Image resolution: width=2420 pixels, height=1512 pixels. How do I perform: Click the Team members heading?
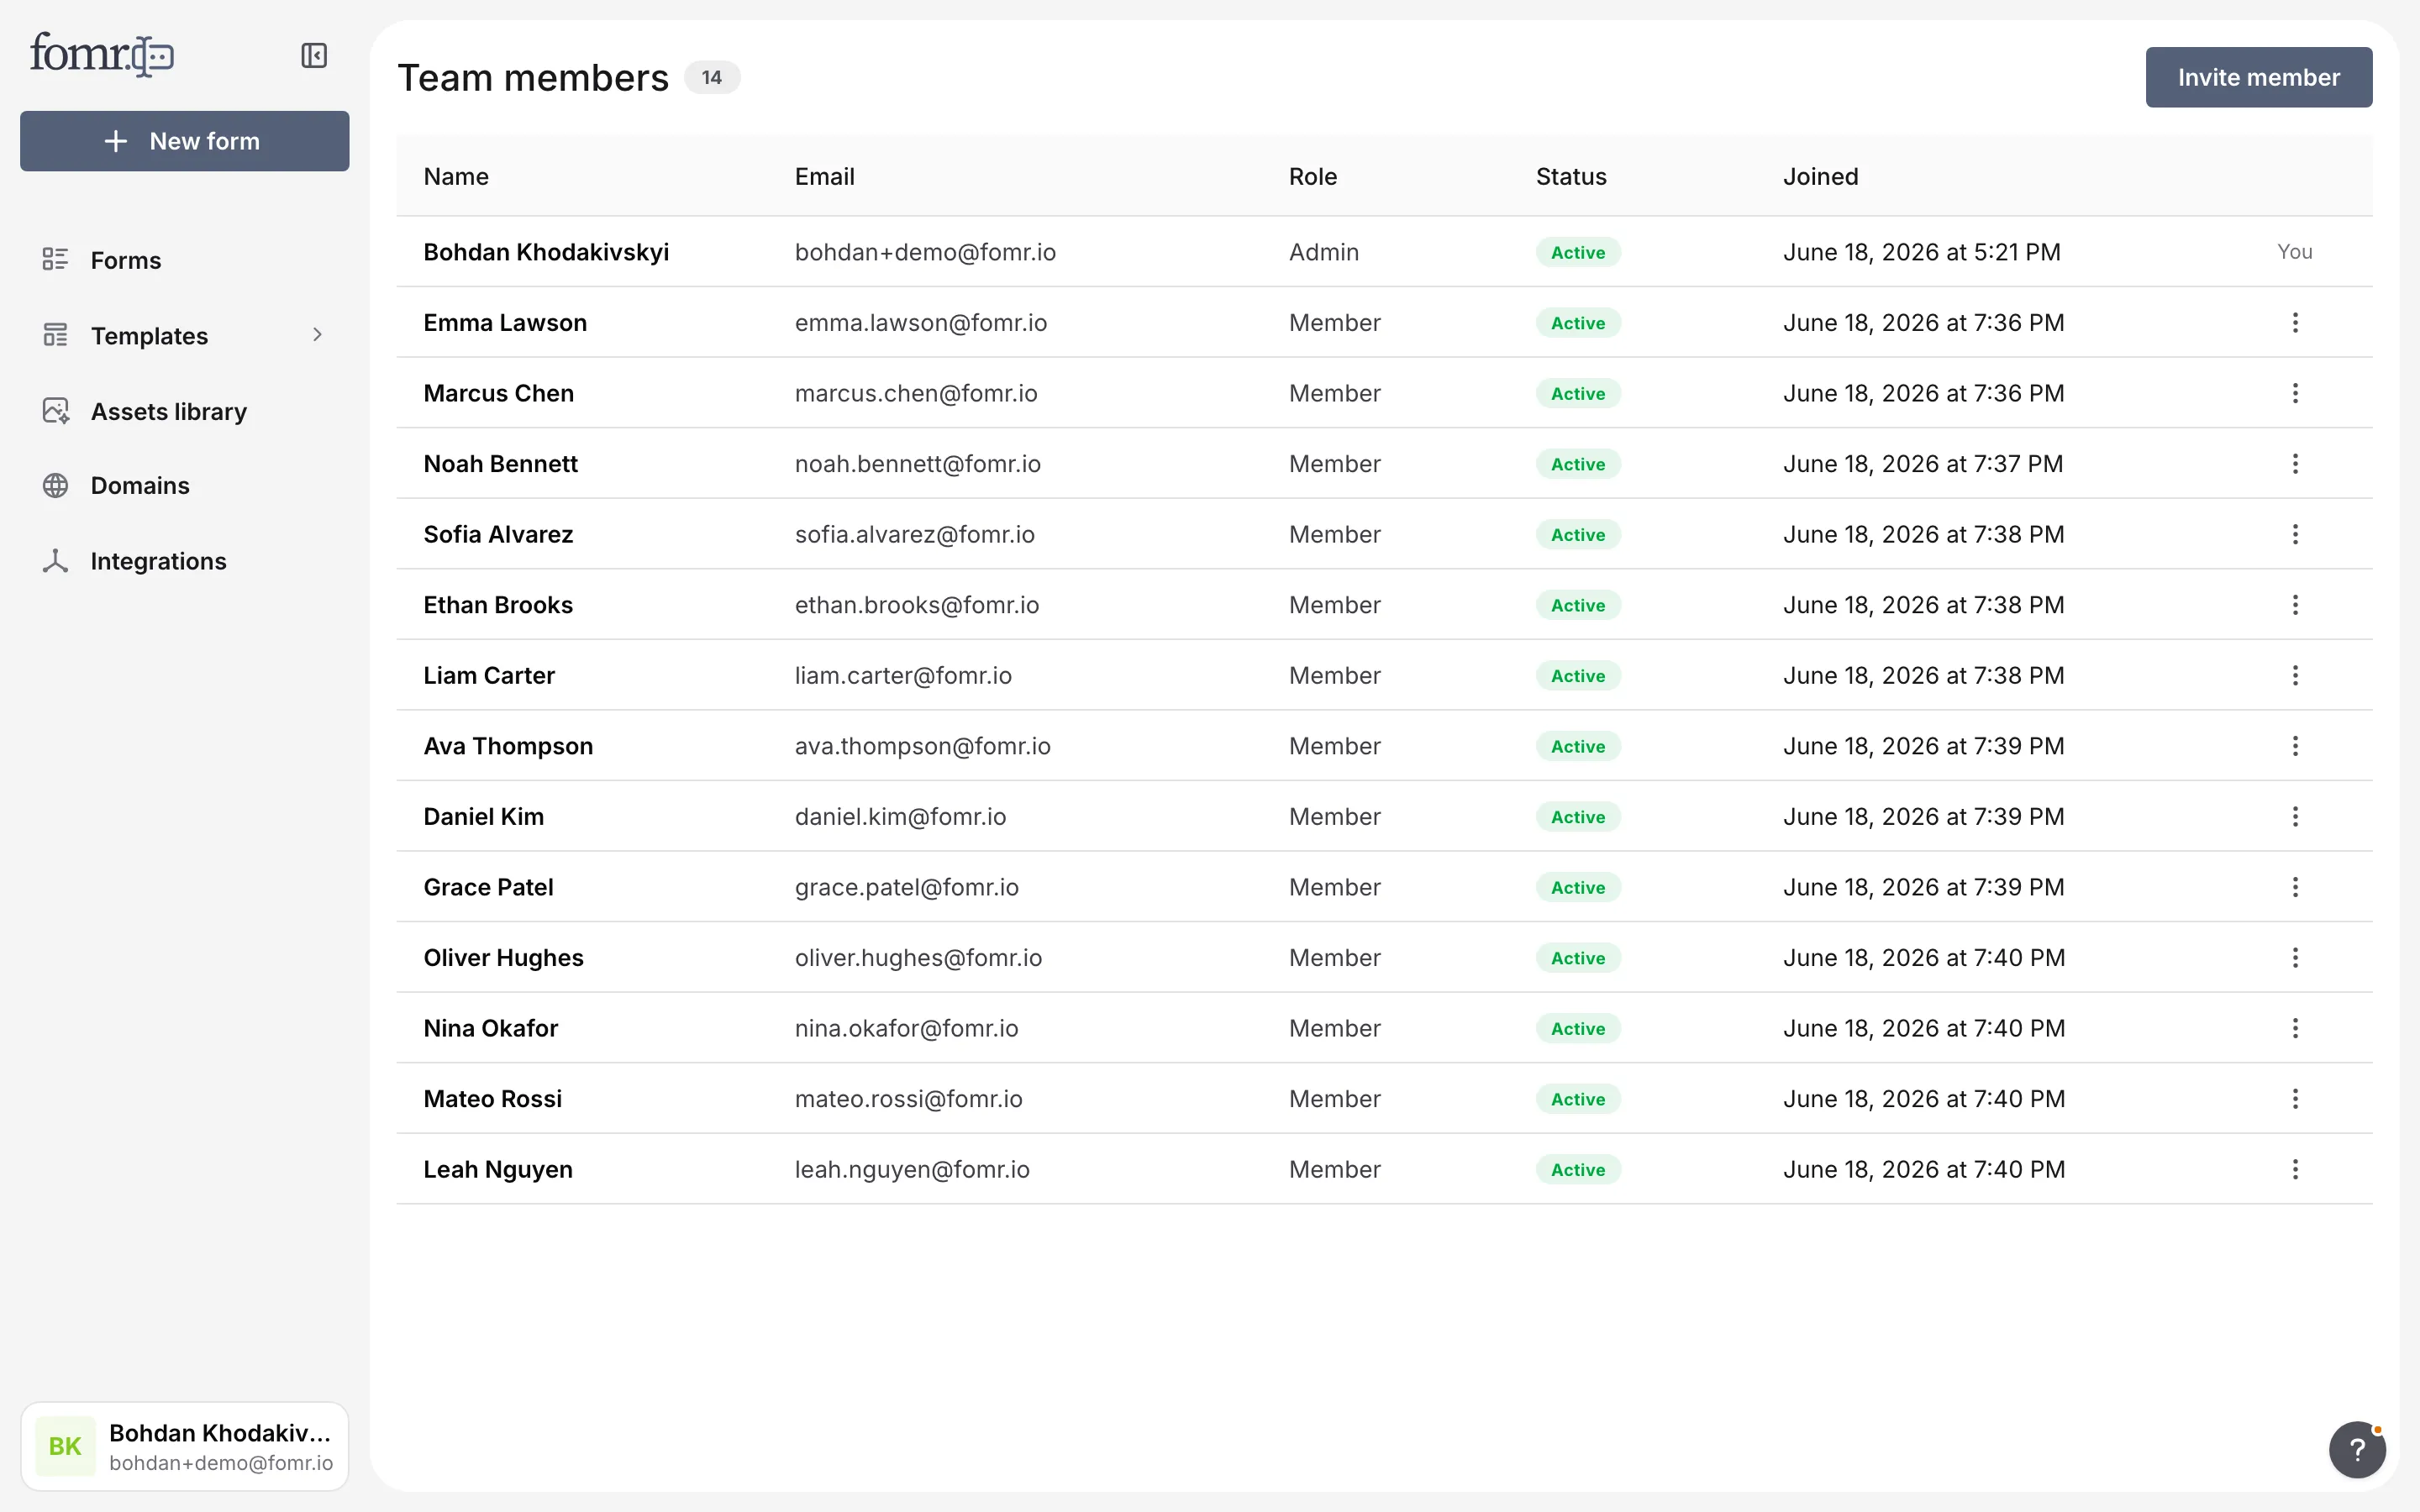pyautogui.click(x=533, y=78)
